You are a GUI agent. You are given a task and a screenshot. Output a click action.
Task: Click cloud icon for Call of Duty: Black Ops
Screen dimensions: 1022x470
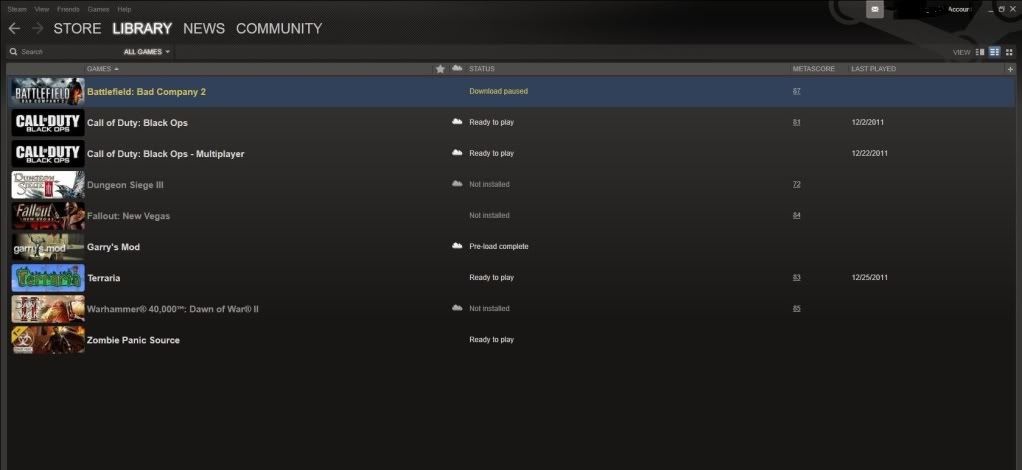(x=457, y=122)
